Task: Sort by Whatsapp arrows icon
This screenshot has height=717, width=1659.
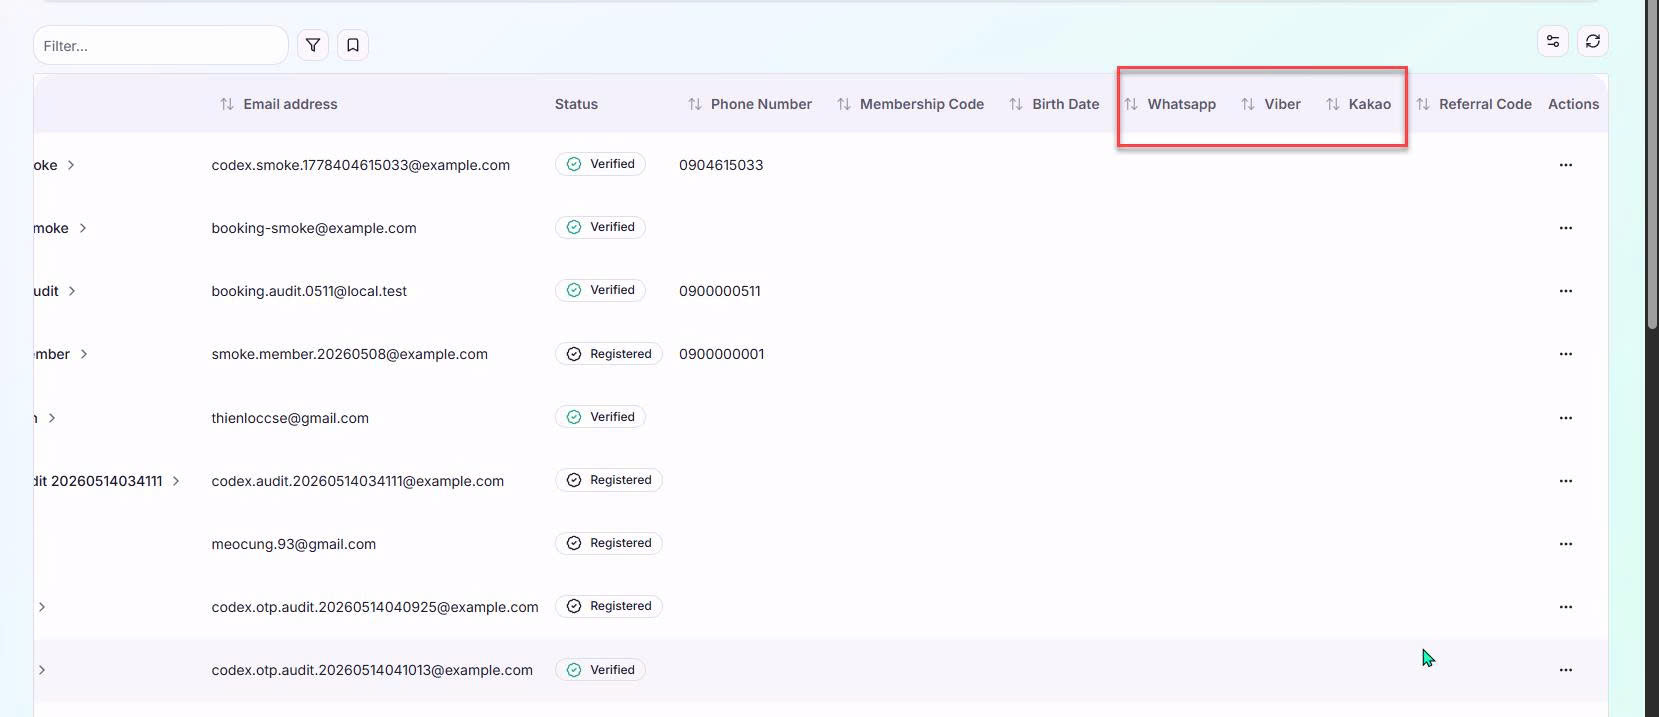Action: [1131, 104]
